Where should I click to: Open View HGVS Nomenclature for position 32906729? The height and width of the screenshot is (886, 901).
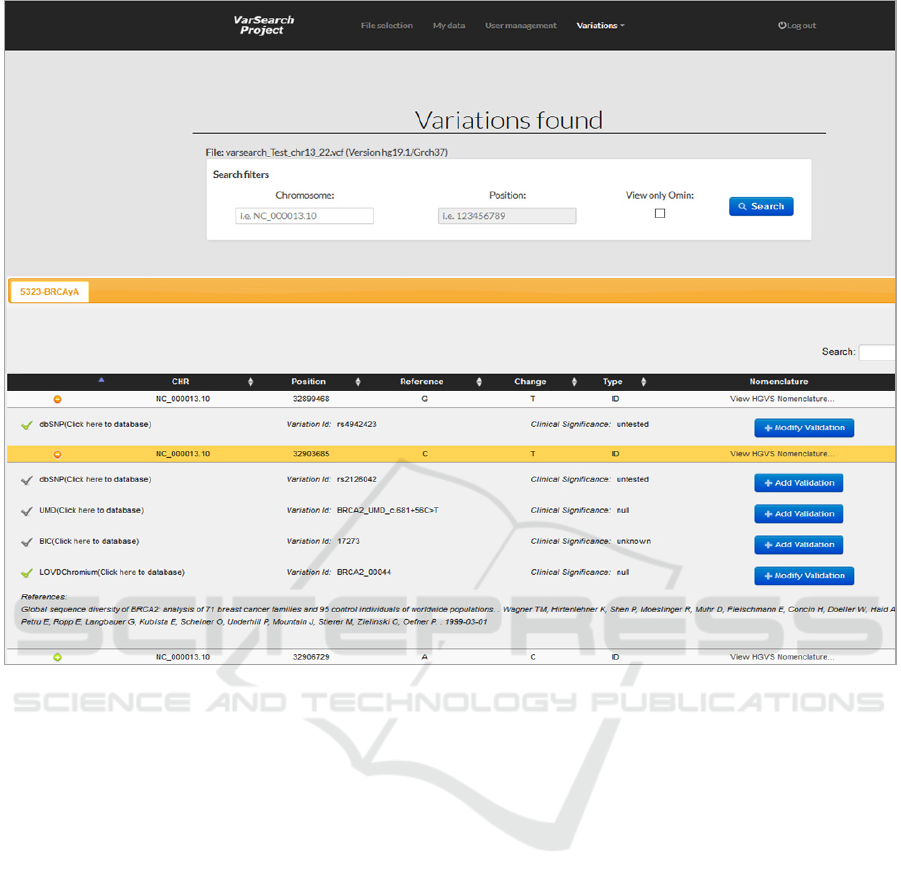coord(781,657)
